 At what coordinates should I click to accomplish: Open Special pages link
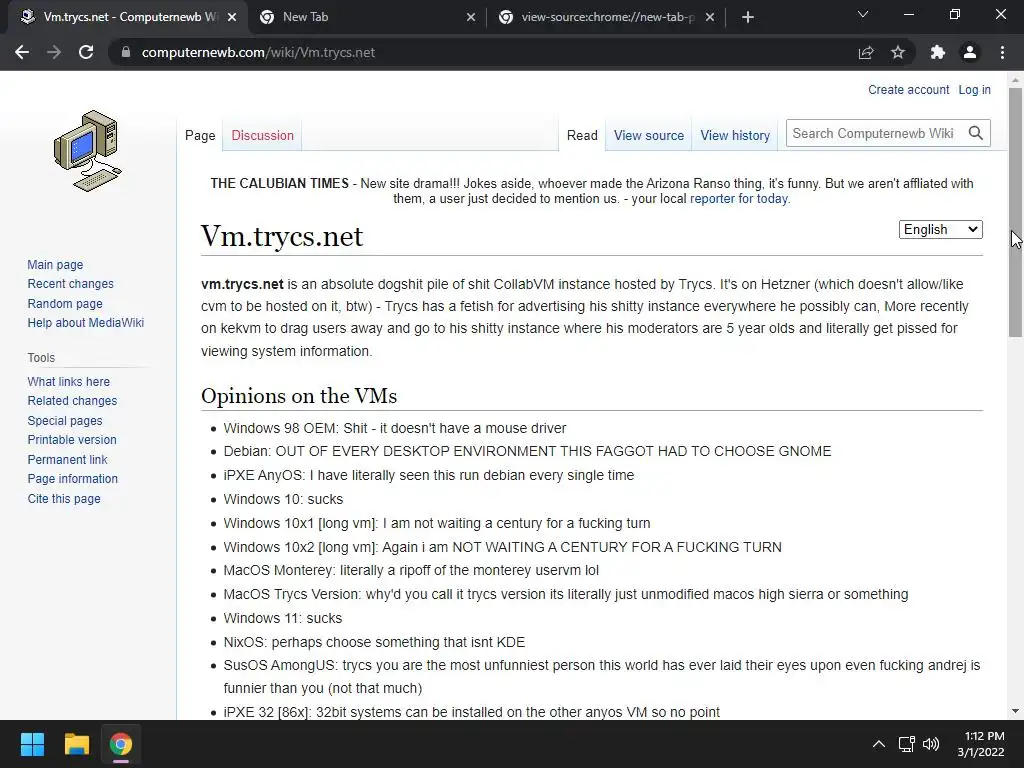pyautogui.click(x=65, y=421)
